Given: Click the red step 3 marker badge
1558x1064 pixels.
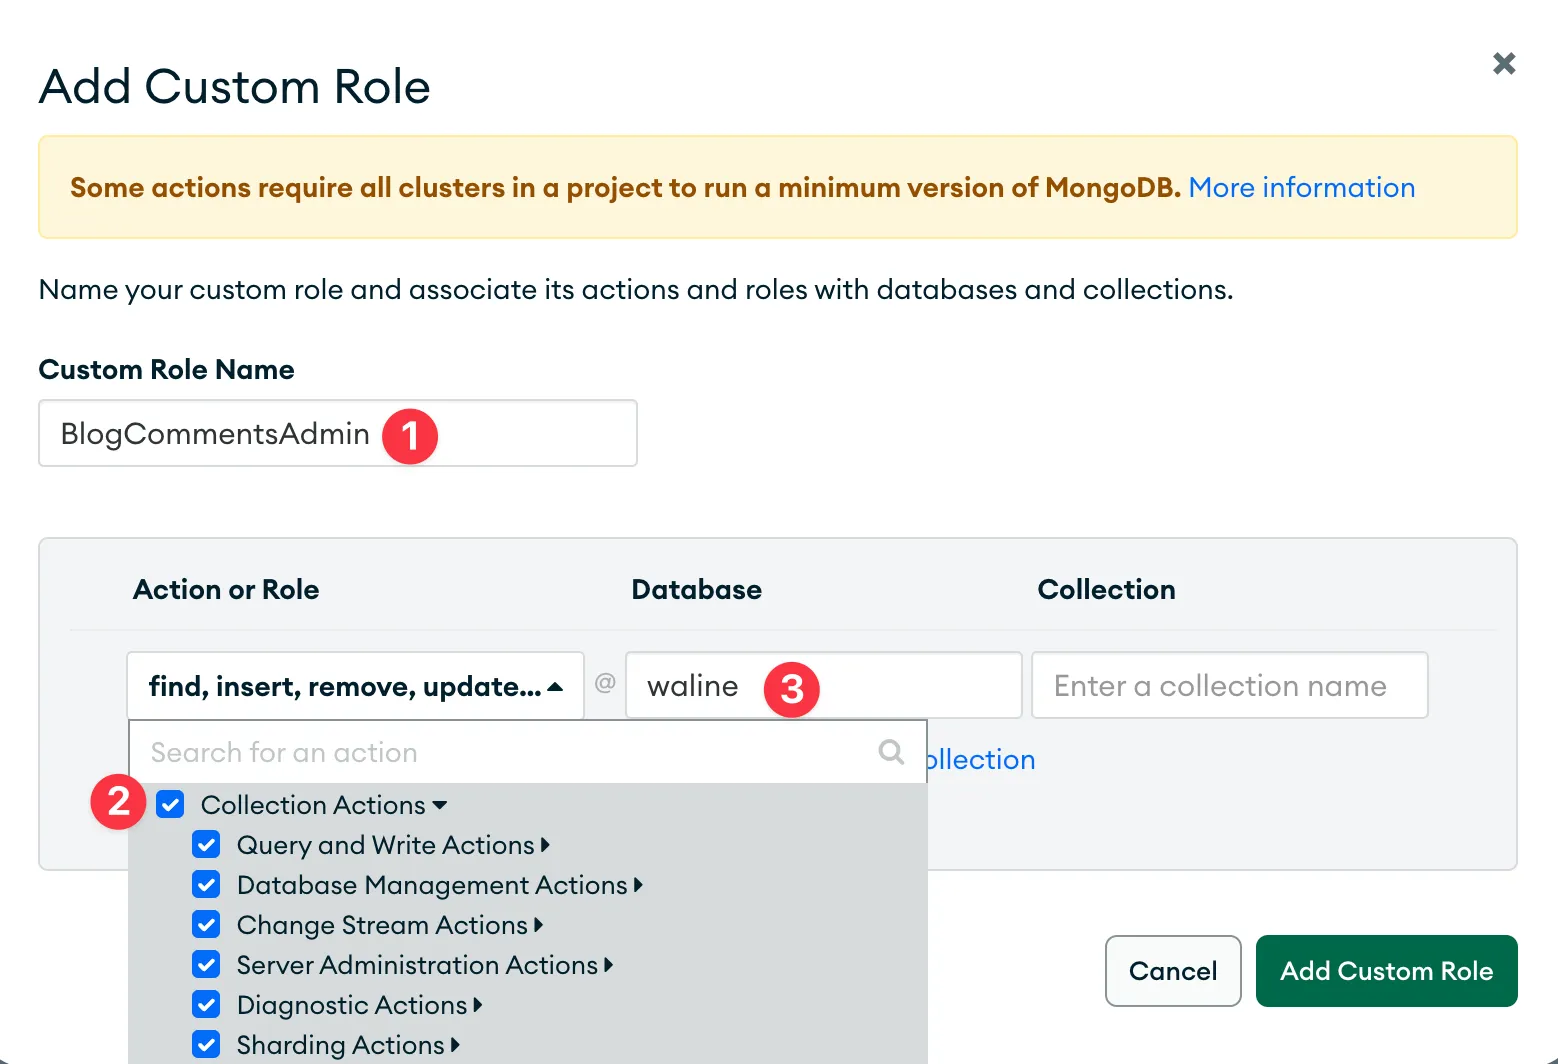Looking at the screenshot, I should [791, 688].
